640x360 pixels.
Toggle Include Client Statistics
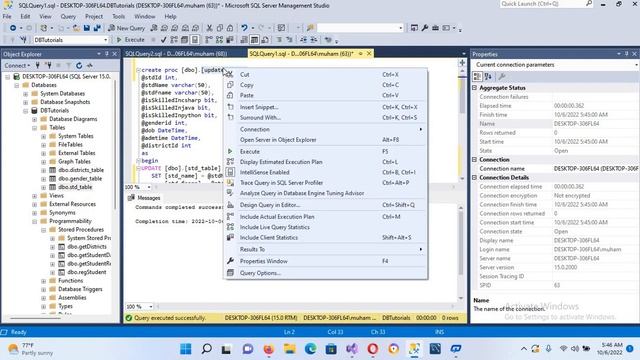(x=325, y=238)
